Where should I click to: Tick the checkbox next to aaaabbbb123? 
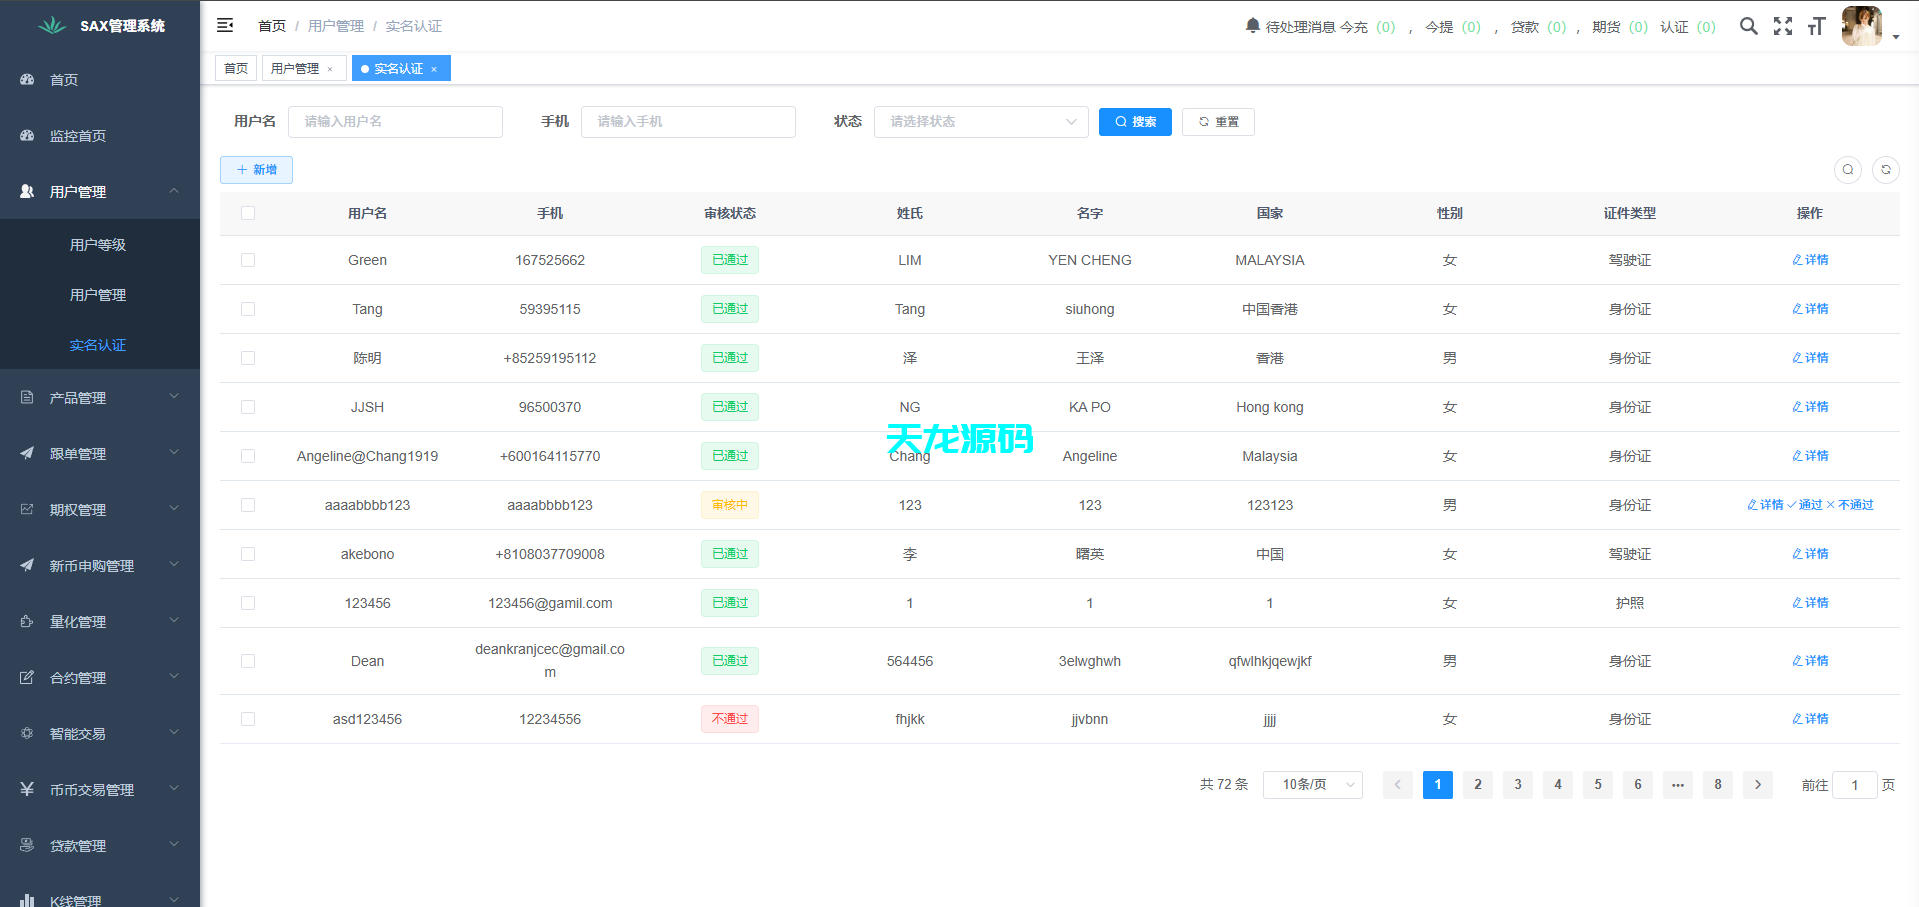coord(248,505)
